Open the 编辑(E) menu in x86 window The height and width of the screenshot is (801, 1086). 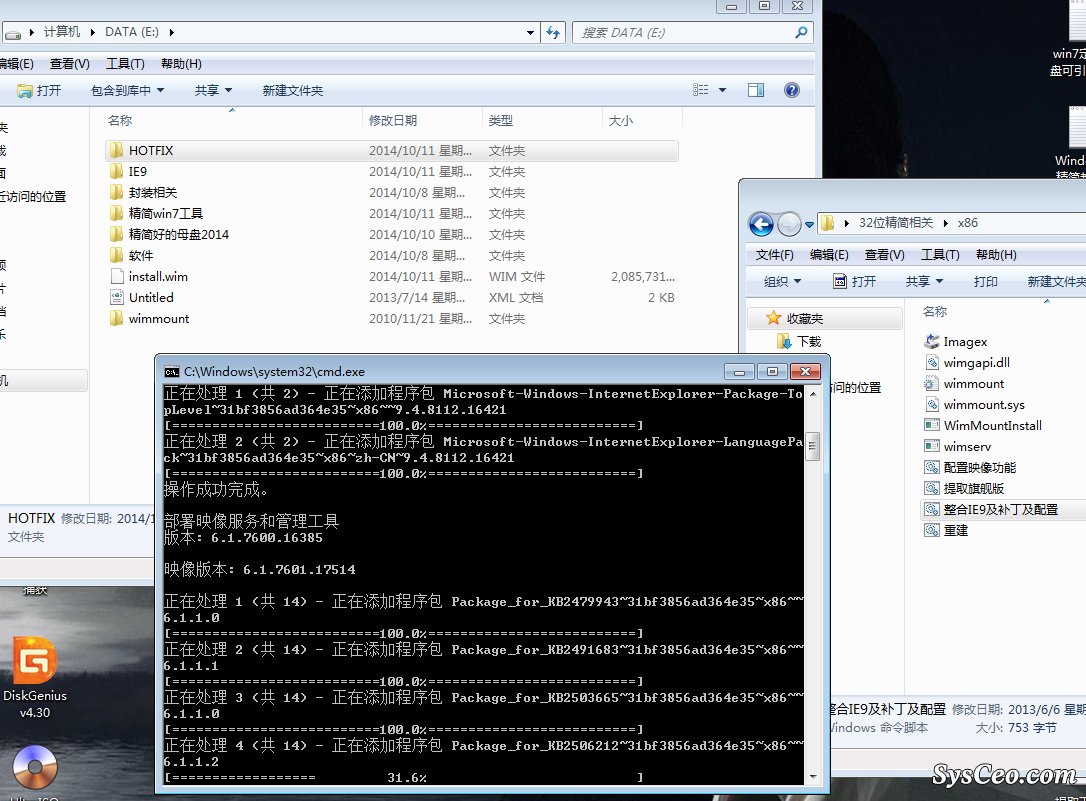(829, 255)
